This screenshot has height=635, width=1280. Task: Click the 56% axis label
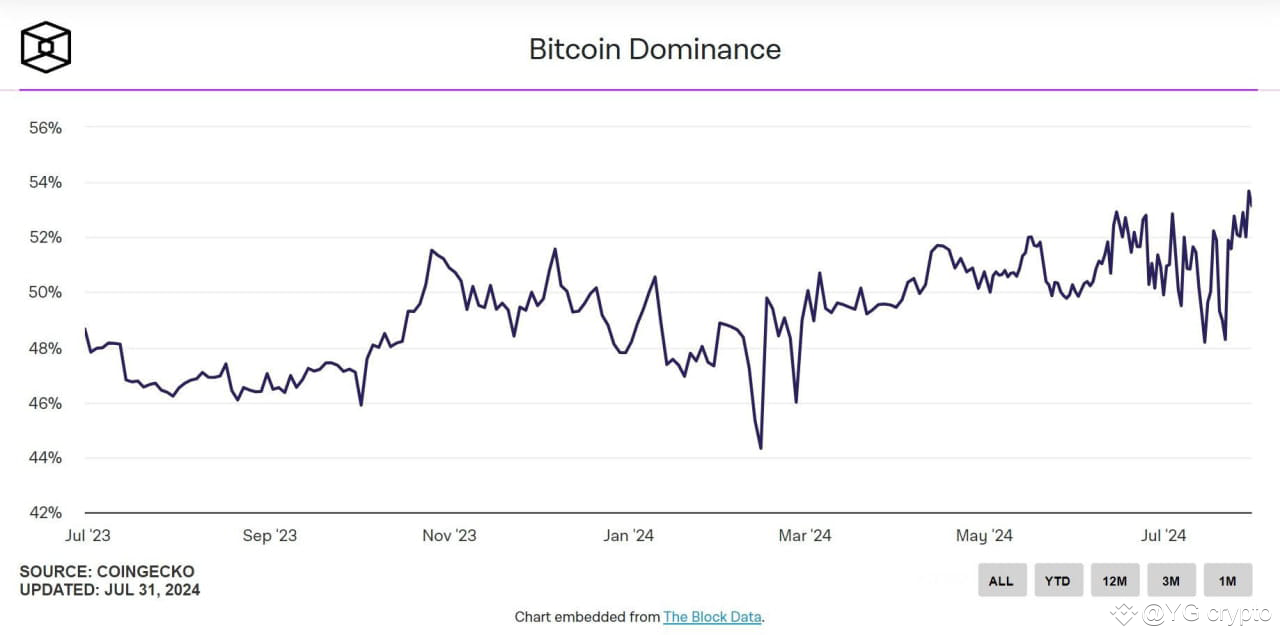click(x=44, y=128)
